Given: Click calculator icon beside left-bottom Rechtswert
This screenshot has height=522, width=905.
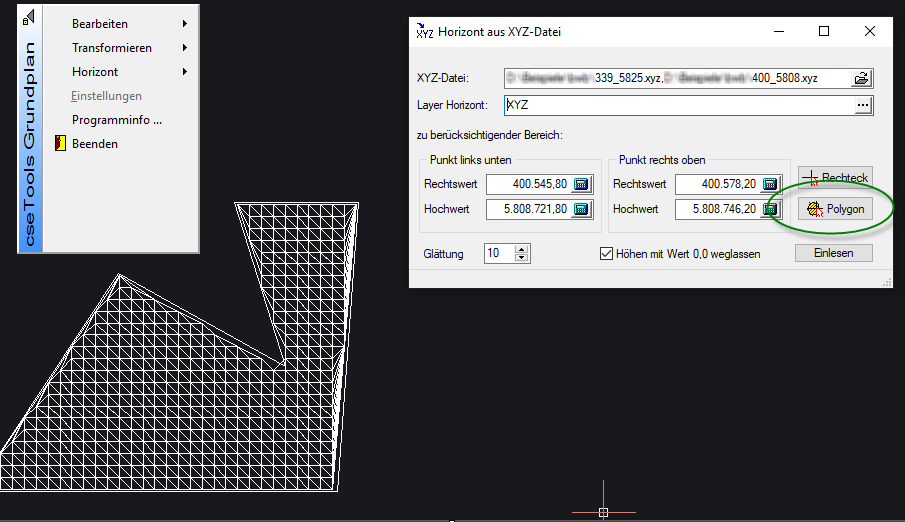Looking at the screenshot, I should tap(582, 184).
